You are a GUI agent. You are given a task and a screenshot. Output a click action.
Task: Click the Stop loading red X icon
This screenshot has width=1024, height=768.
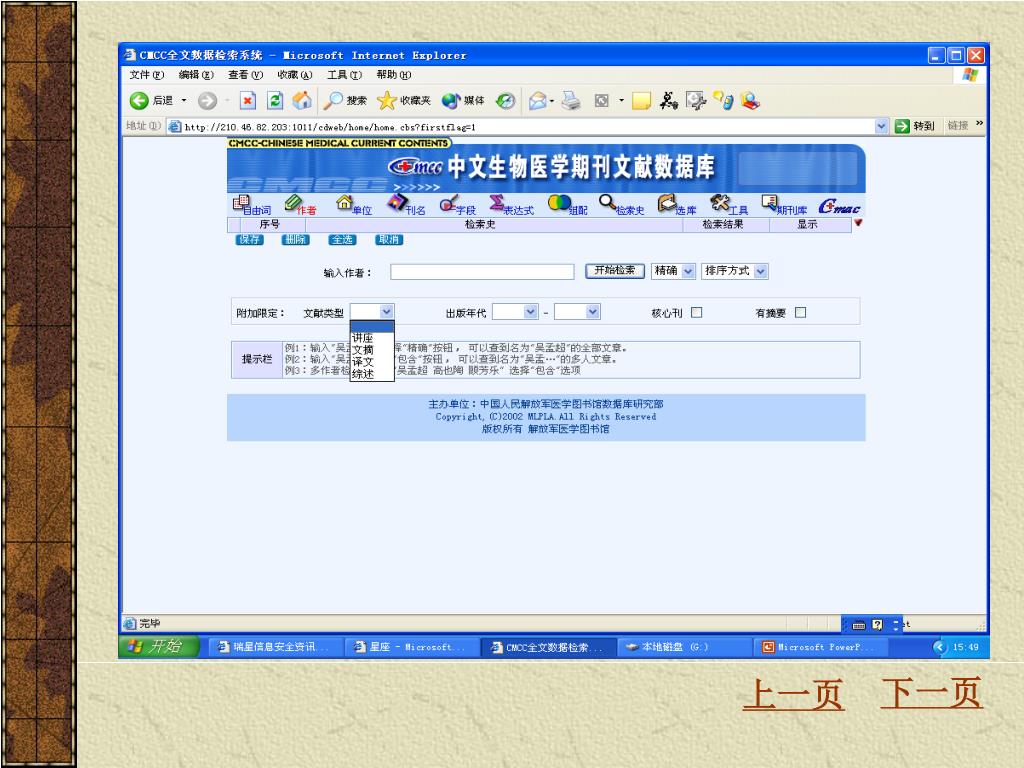pos(248,101)
